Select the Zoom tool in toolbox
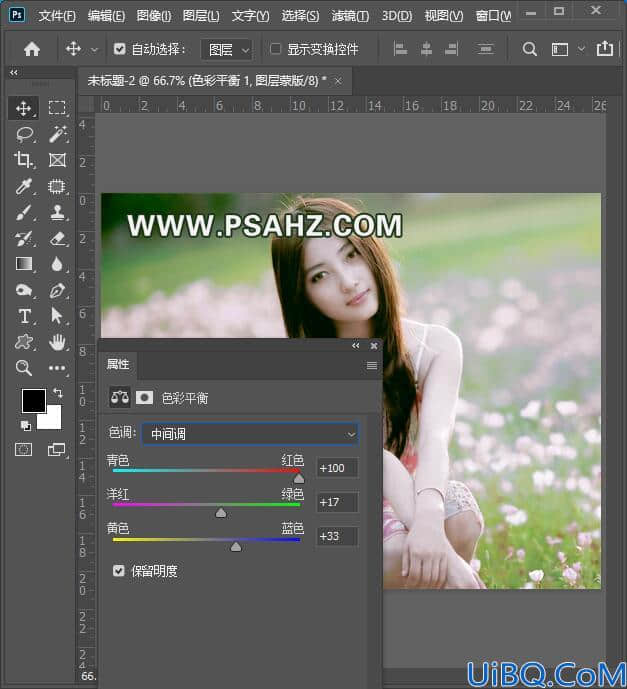Screen dimensions: 627x689 tap(23, 368)
